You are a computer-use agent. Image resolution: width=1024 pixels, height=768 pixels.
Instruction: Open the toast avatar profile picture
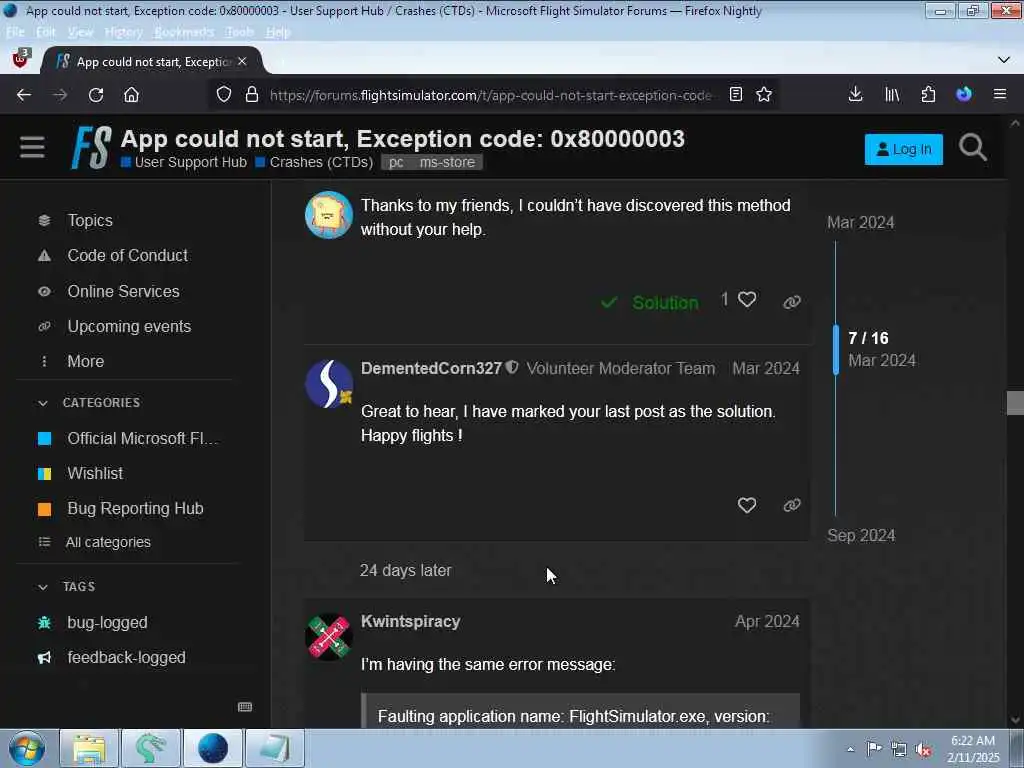[x=328, y=215]
